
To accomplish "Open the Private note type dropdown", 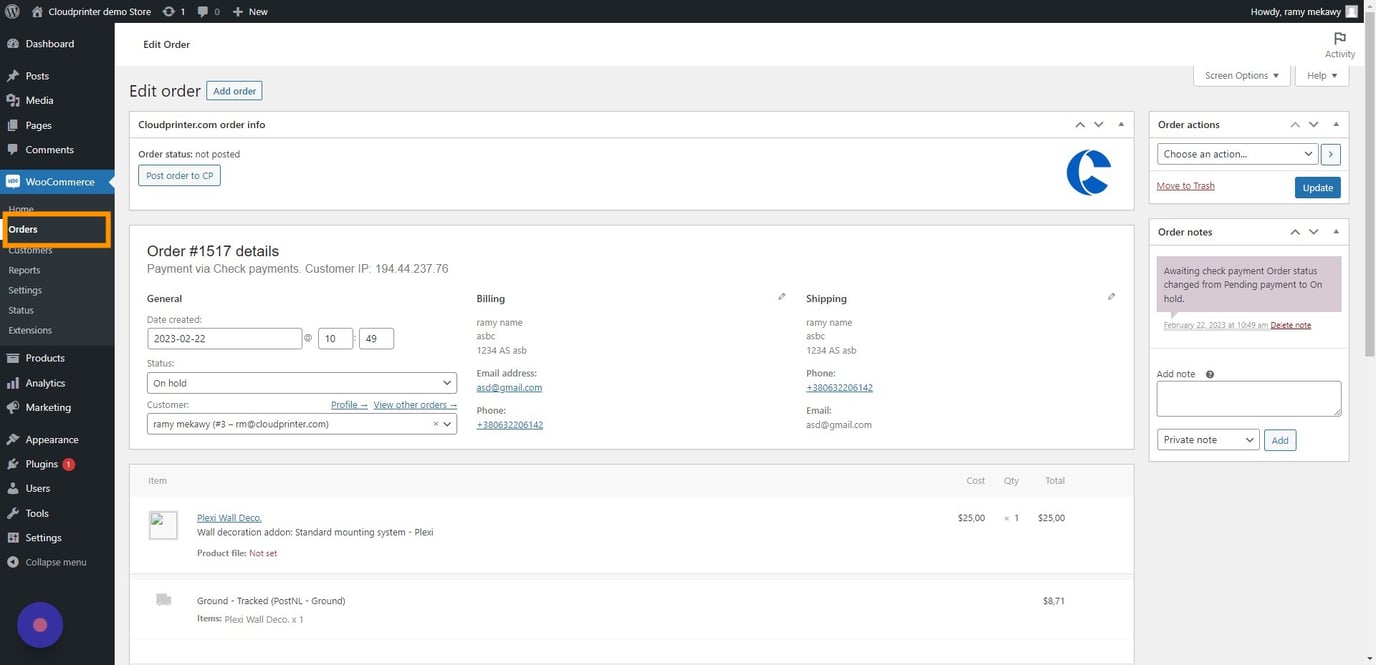I will (x=1206, y=439).
